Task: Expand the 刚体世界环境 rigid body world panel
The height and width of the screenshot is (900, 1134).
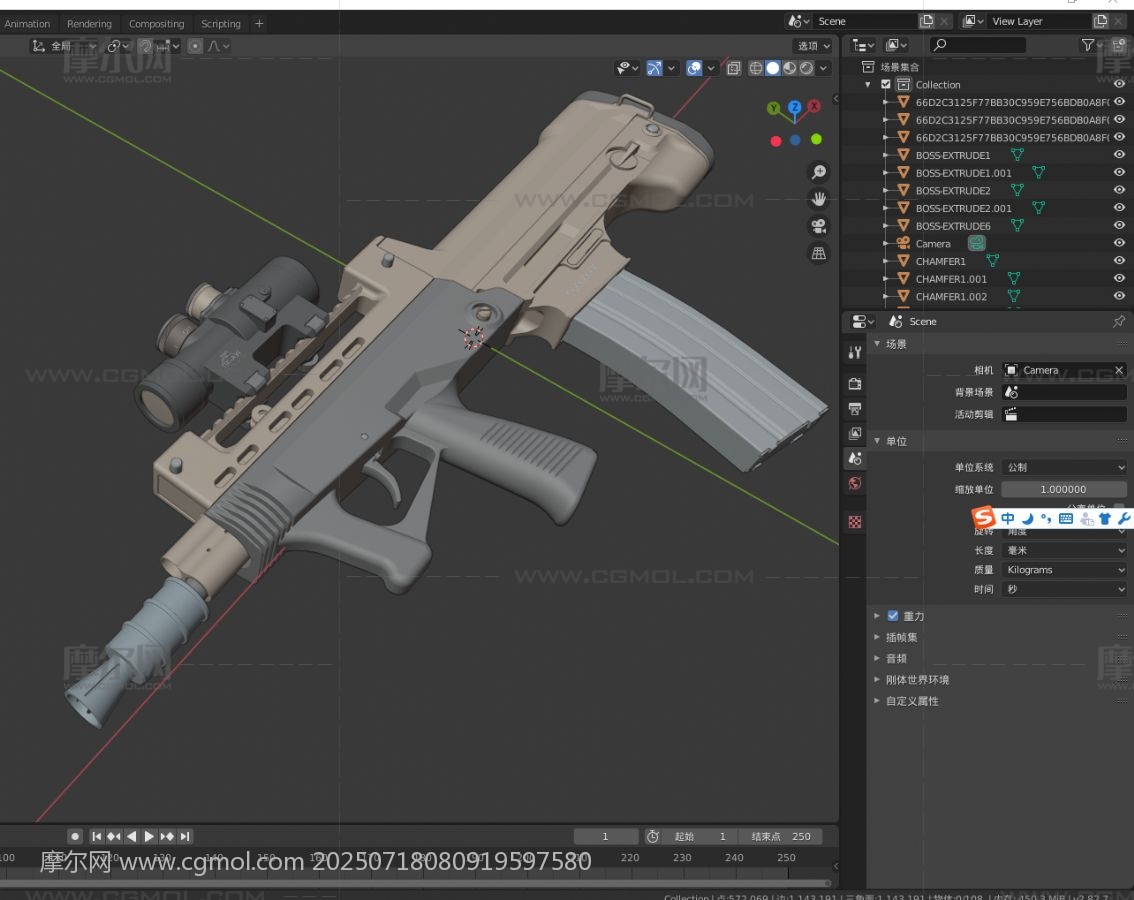Action: pyautogui.click(x=877, y=680)
